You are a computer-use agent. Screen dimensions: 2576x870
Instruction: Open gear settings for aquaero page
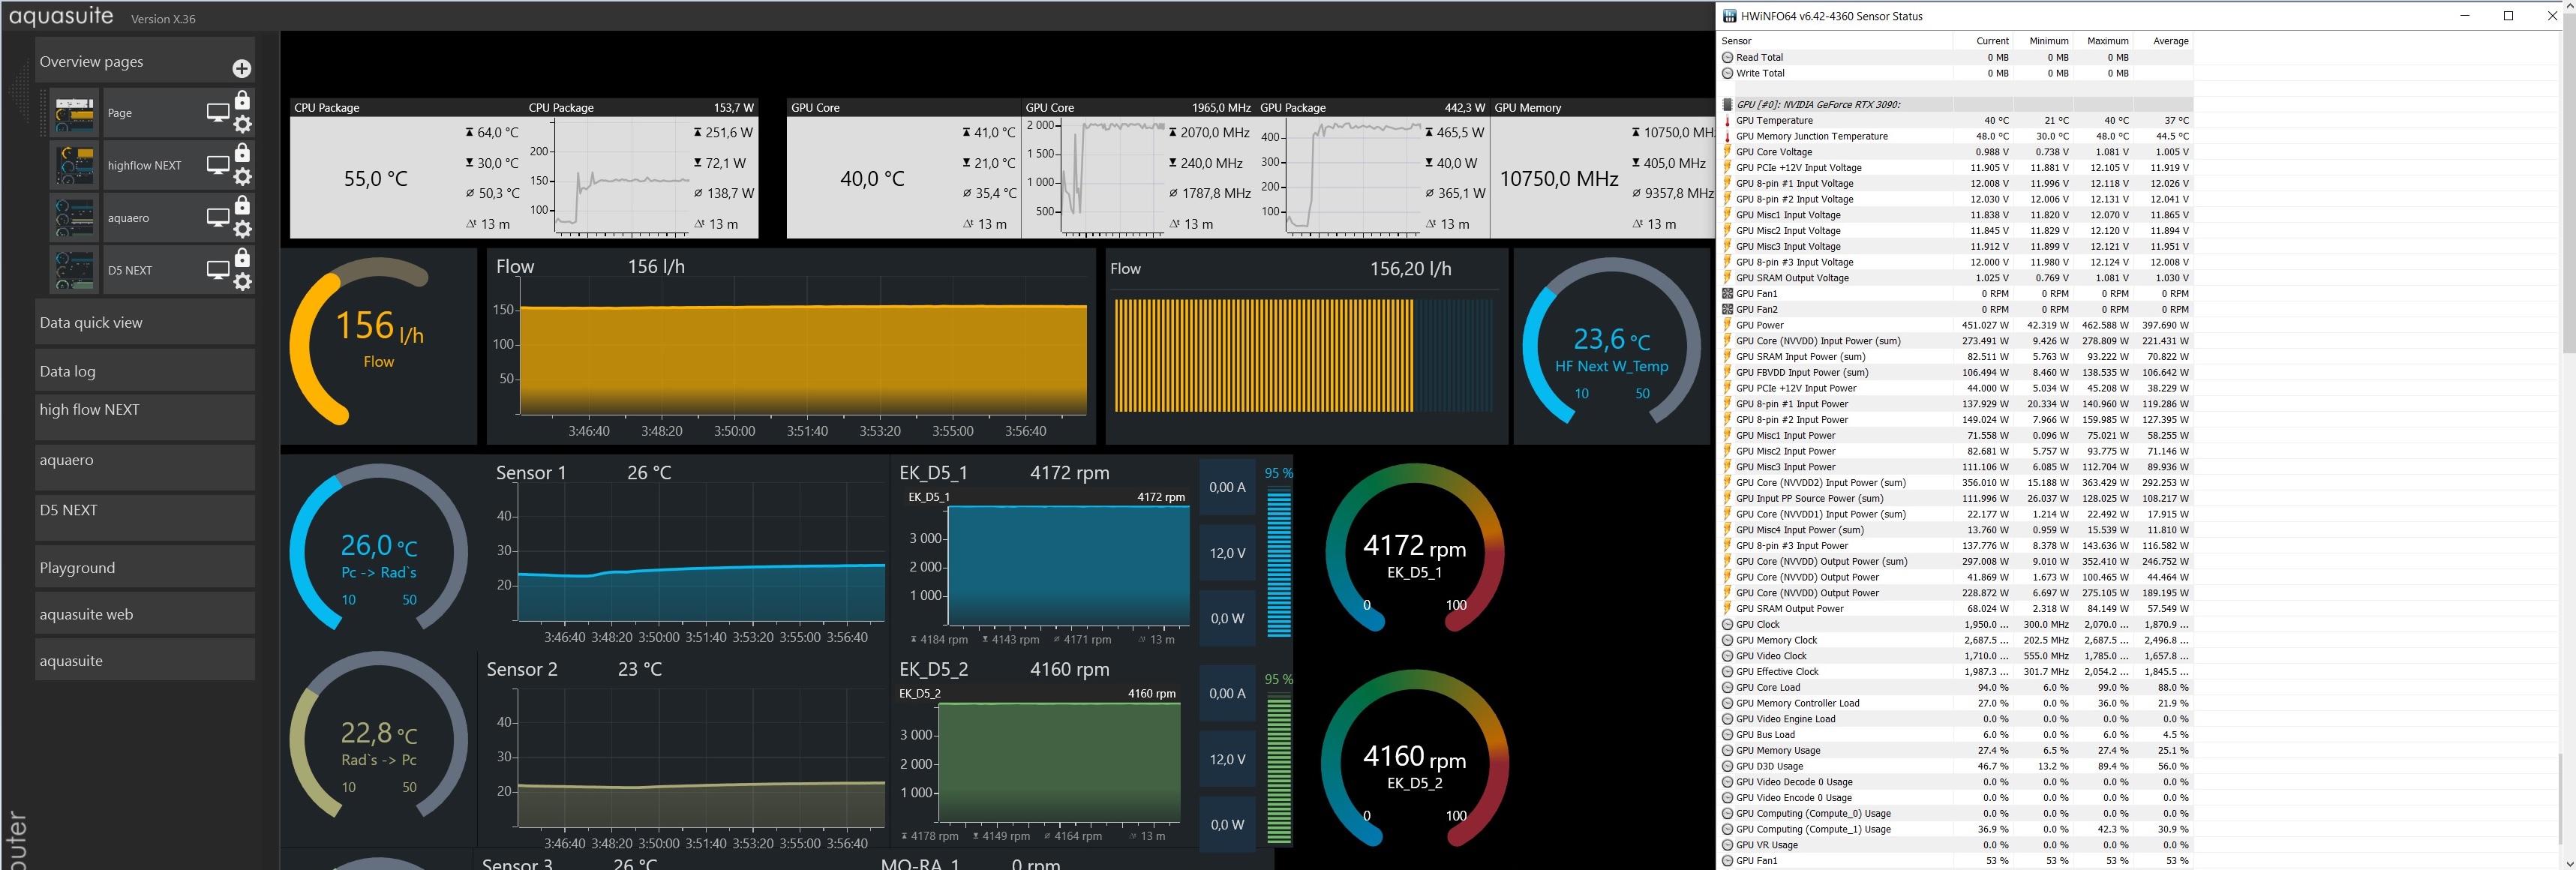coord(242,229)
